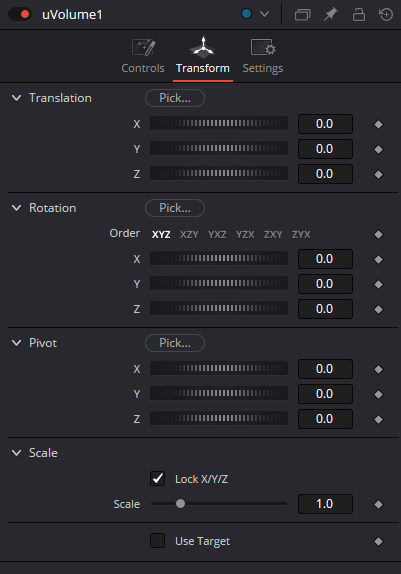
Task: Click the Pivot X value field
Action: 325,369
